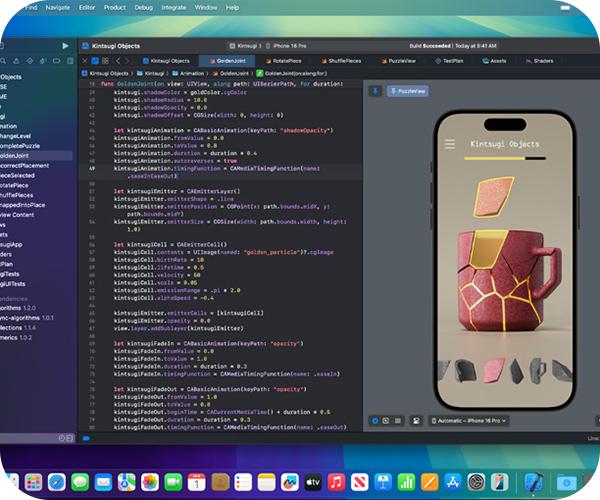Image resolution: width=600 pixels, height=500 pixels.
Task: Click the pin preview icon in canvas
Action: point(375,90)
